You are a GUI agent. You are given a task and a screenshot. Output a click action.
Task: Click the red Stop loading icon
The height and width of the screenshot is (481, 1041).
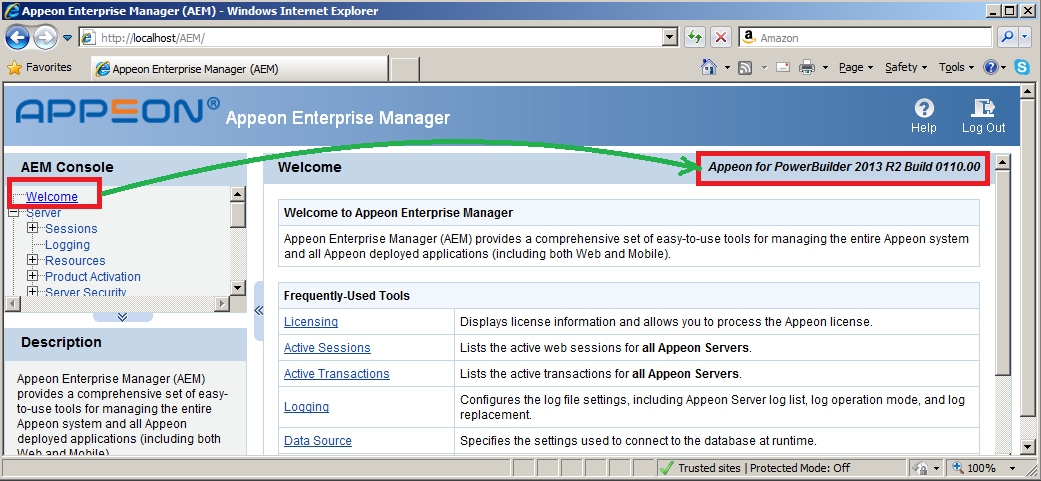tap(721, 38)
